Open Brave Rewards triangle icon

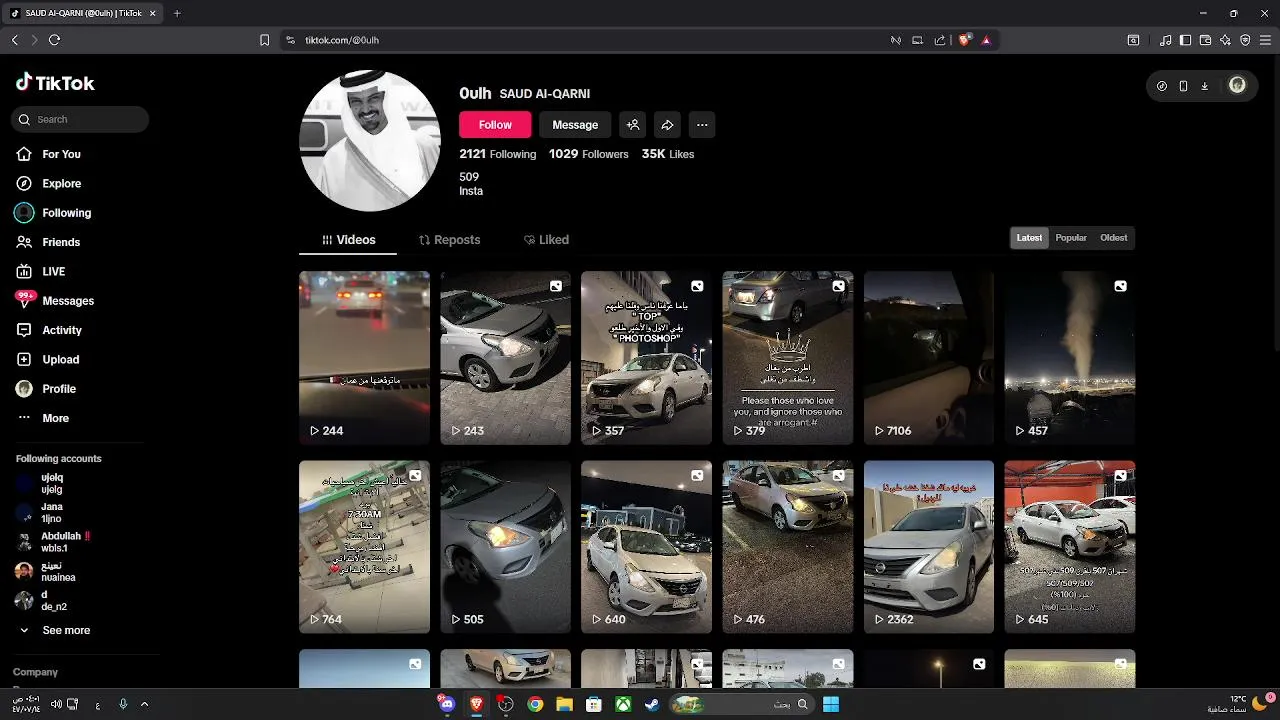[x=986, y=40]
